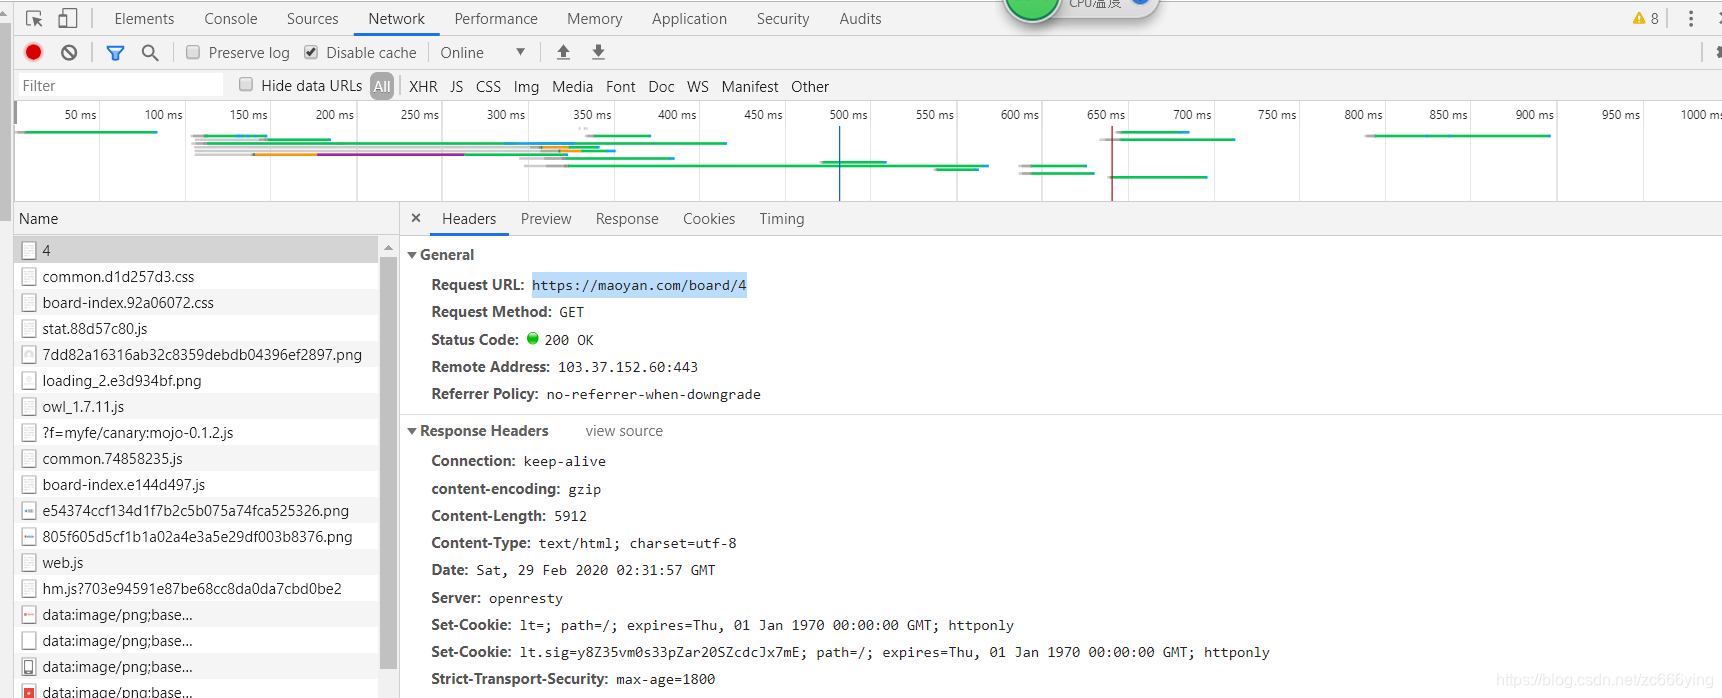This screenshot has width=1722, height=698.
Task: Click file icon of common.74858235.js
Action: (x=29, y=458)
